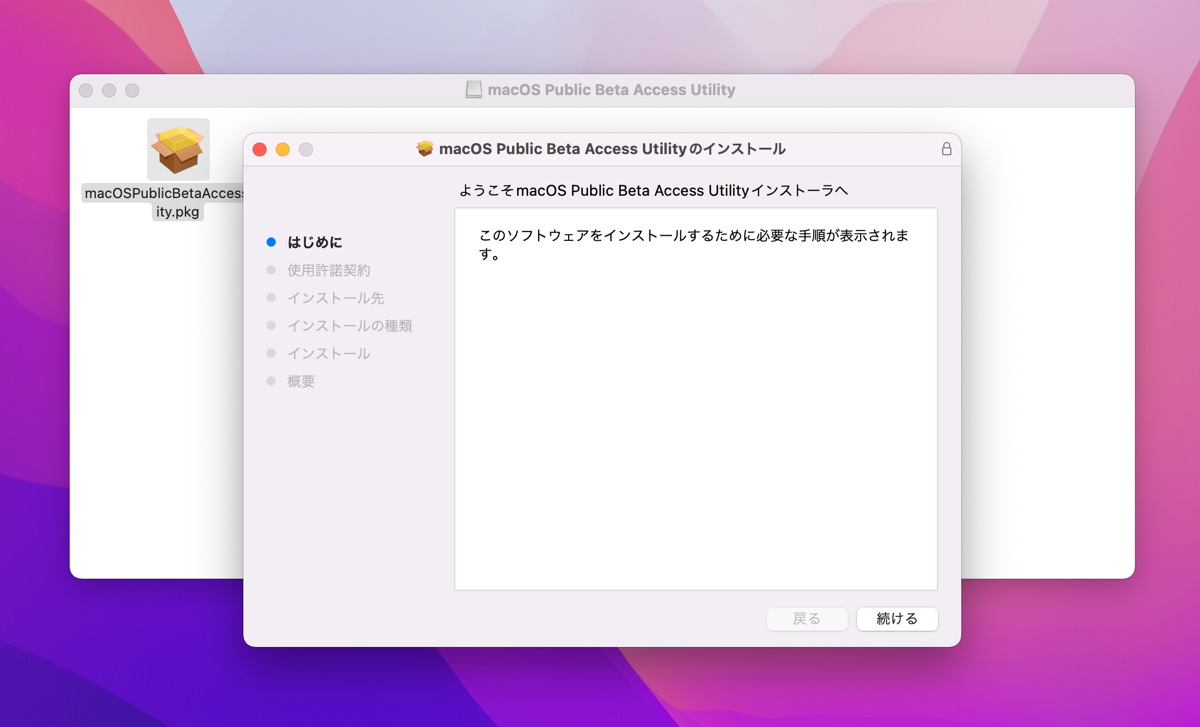Select the インストール step just above 概要
The image size is (1200, 727).
pyautogui.click(x=329, y=354)
